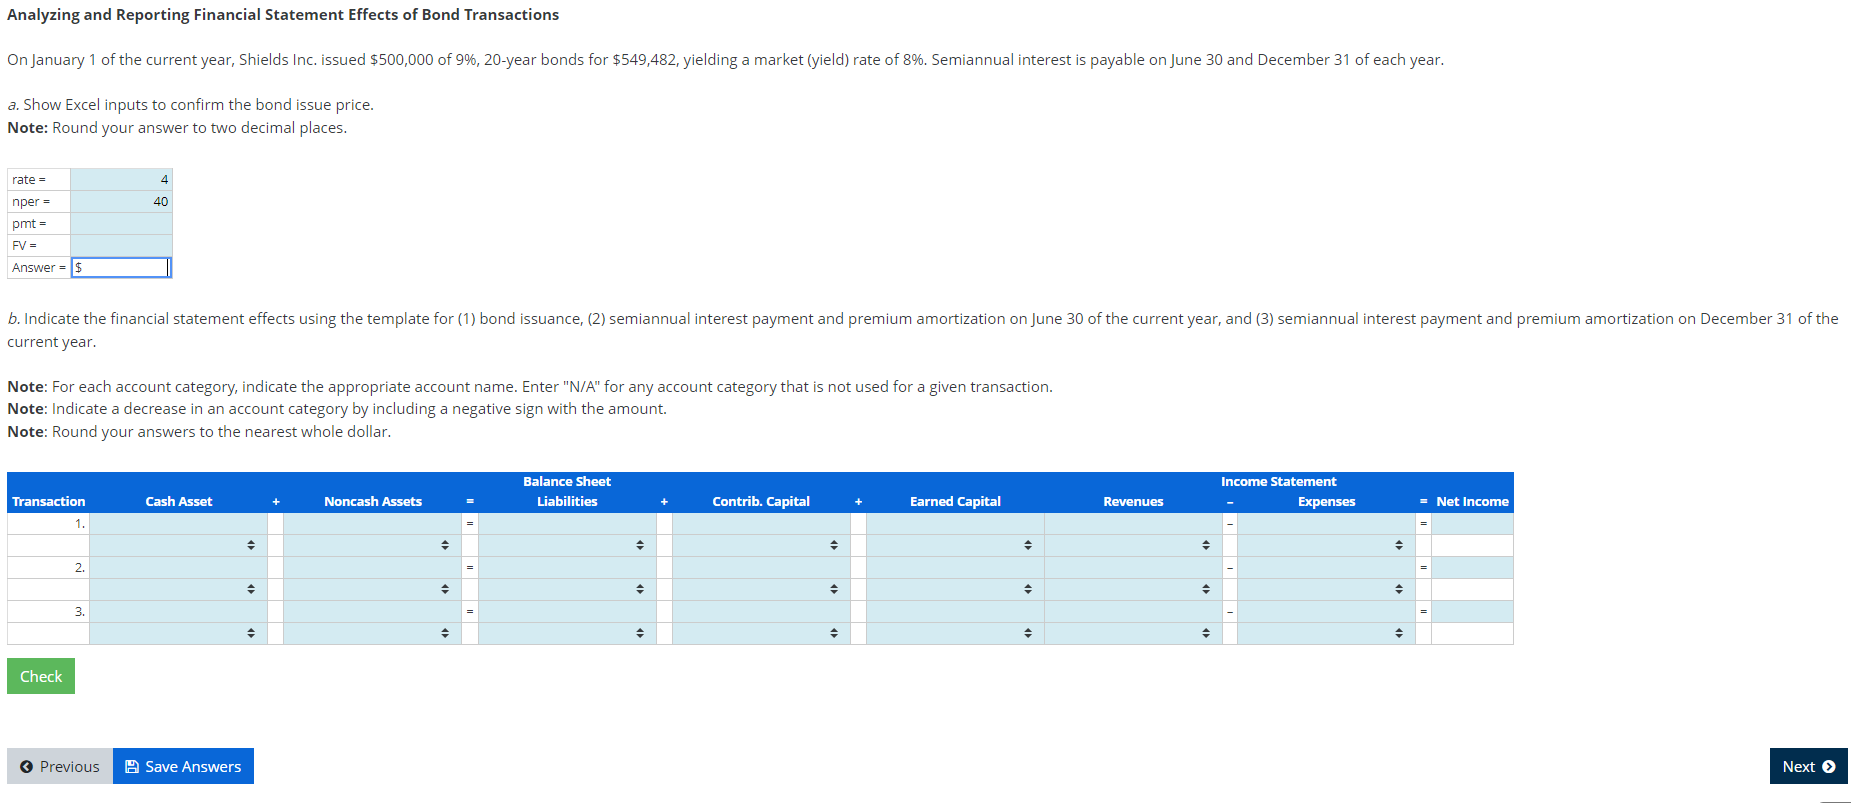
Task: Open Contrib. Capital account dropdown for transaction 3
Action: (761, 633)
